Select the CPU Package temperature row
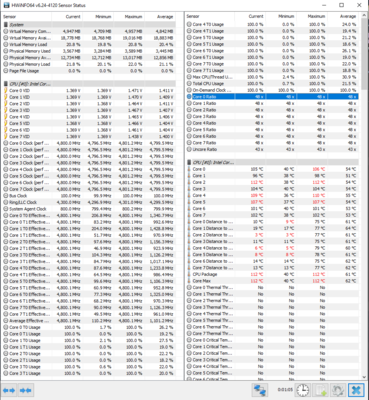The image size is (369, 400). click(272, 274)
